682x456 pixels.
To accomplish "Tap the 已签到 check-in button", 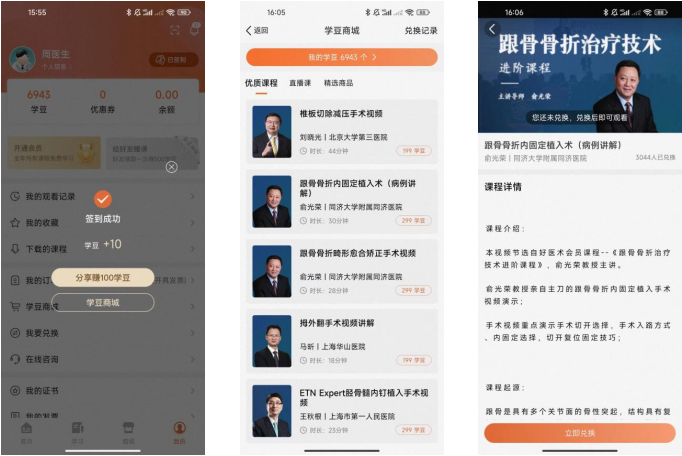I will [x=174, y=60].
